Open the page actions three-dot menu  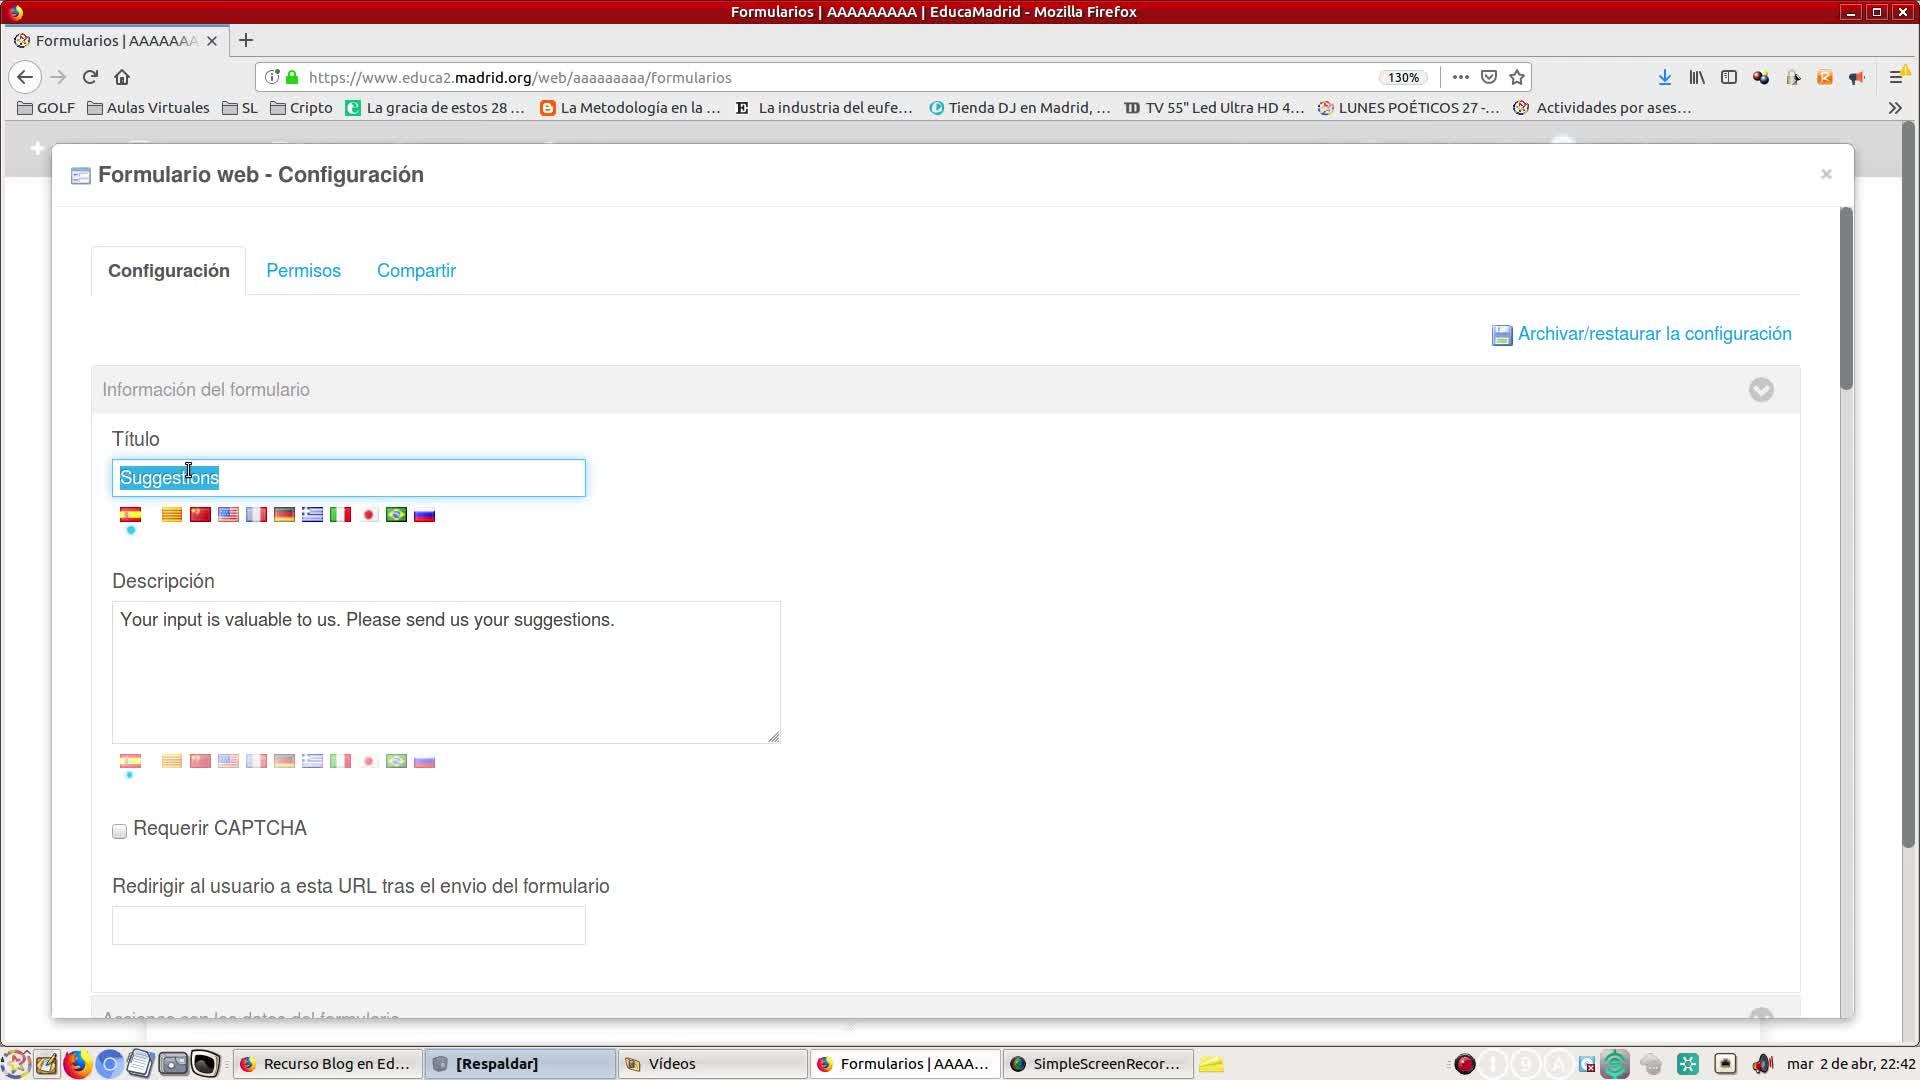click(x=1460, y=77)
